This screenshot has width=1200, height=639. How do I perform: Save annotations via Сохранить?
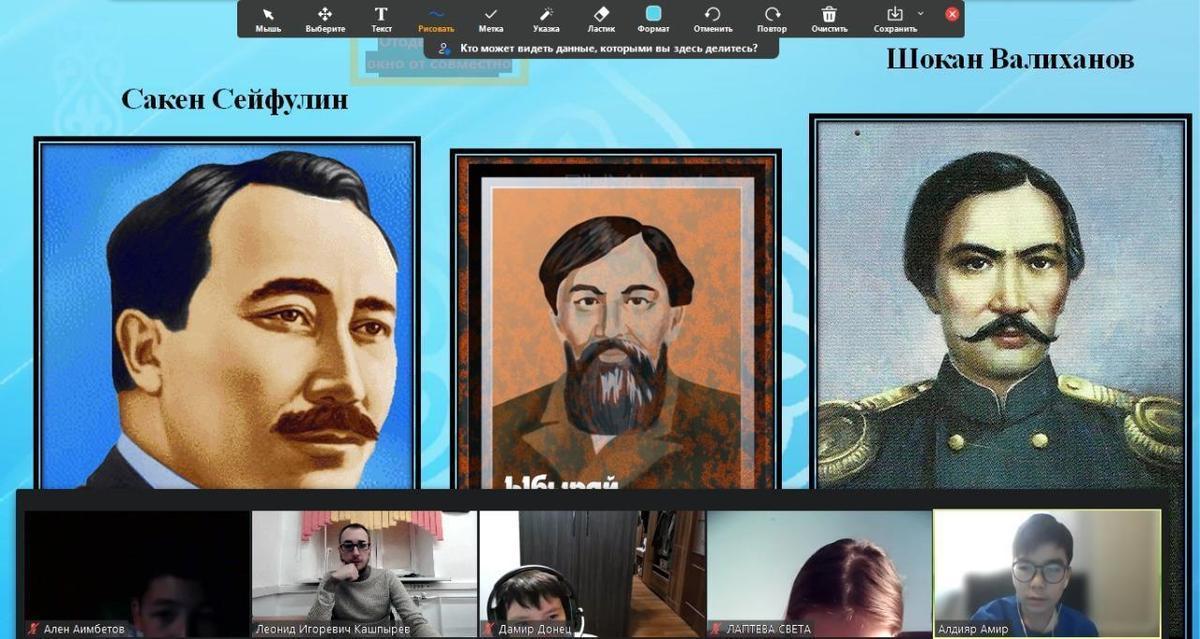[x=893, y=17]
